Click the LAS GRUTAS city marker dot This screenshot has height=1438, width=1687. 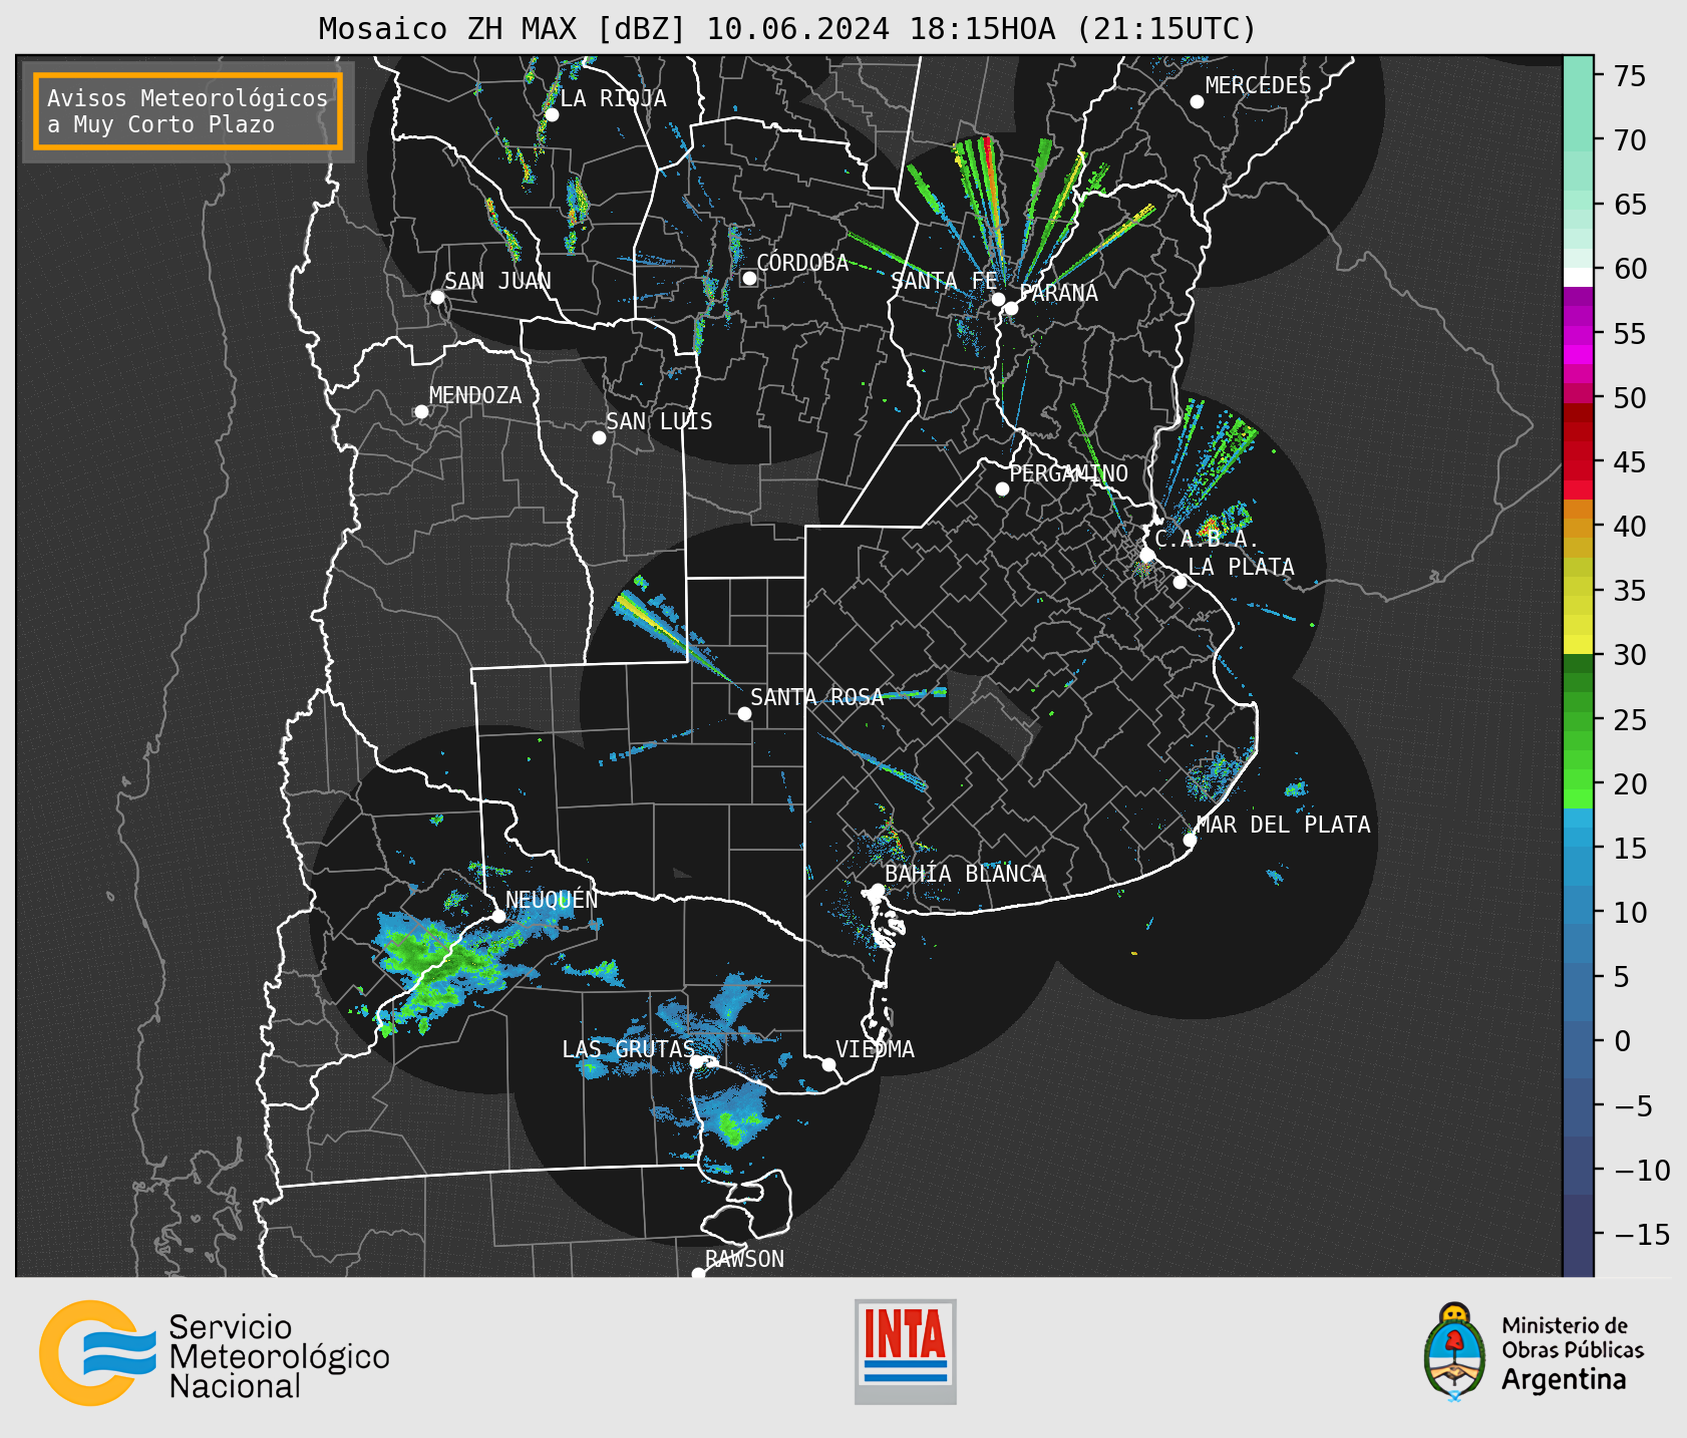click(x=697, y=1062)
